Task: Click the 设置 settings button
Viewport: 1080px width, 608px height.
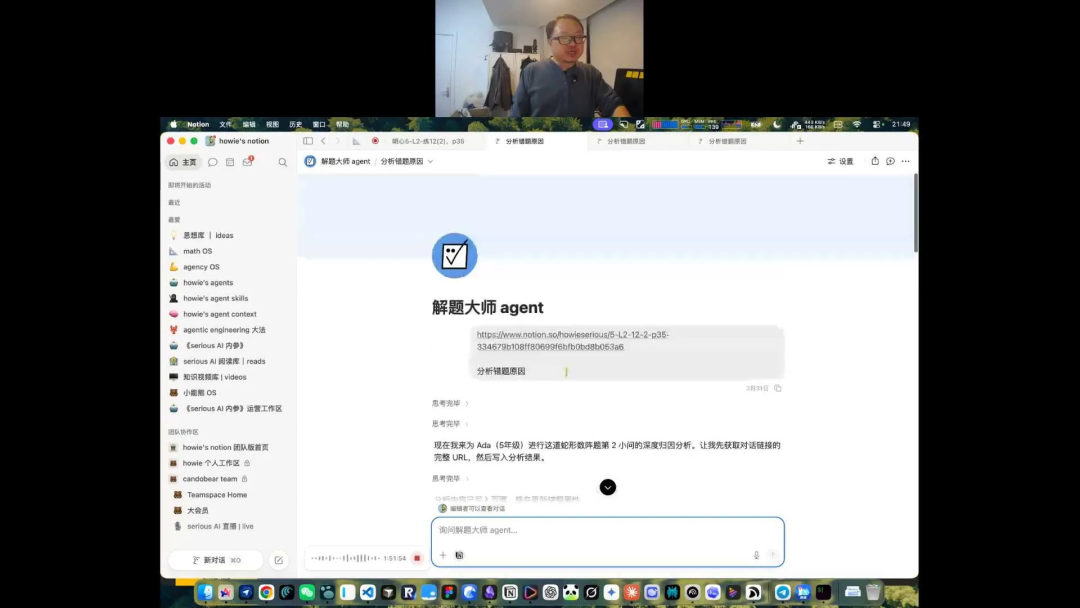Action: click(840, 161)
